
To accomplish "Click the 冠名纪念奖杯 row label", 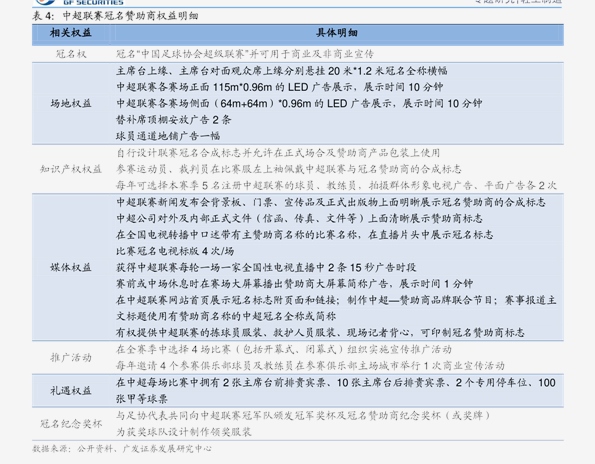I will (x=71, y=423).
